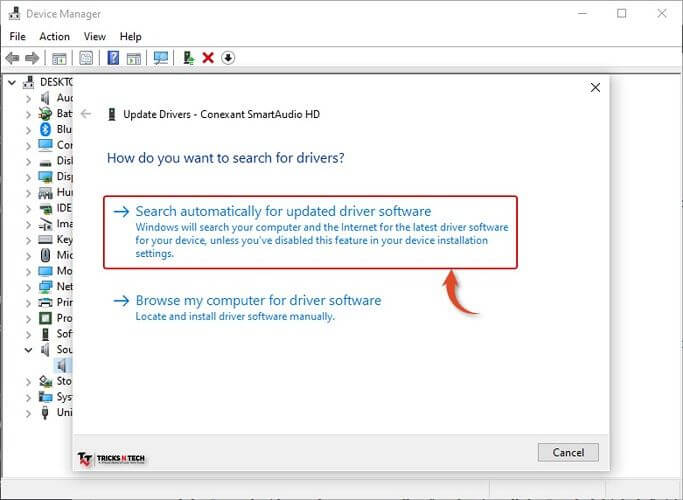Expand the Audio inputs category
Image resolution: width=683 pixels, height=500 pixels.
[28, 98]
